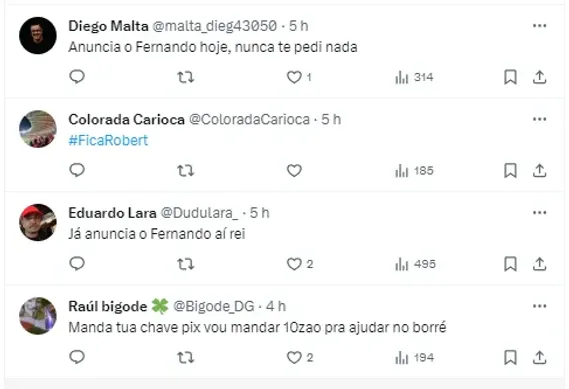Open Raúl bigode's display name

(107, 306)
